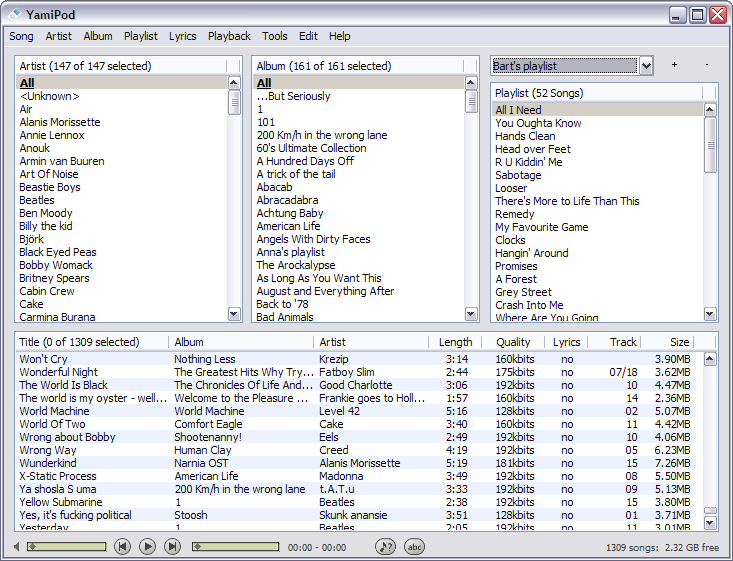The width and height of the screenshot is (733, 561).
Task: Sort songs by Length column header
Action: click(x=455, y=342)
